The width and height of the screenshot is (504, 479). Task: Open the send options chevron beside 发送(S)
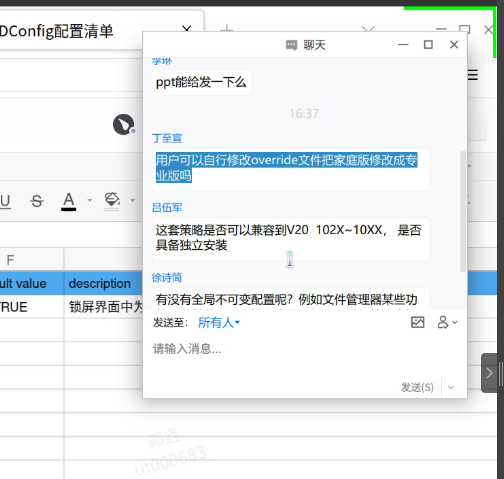[x=451, y=387]
